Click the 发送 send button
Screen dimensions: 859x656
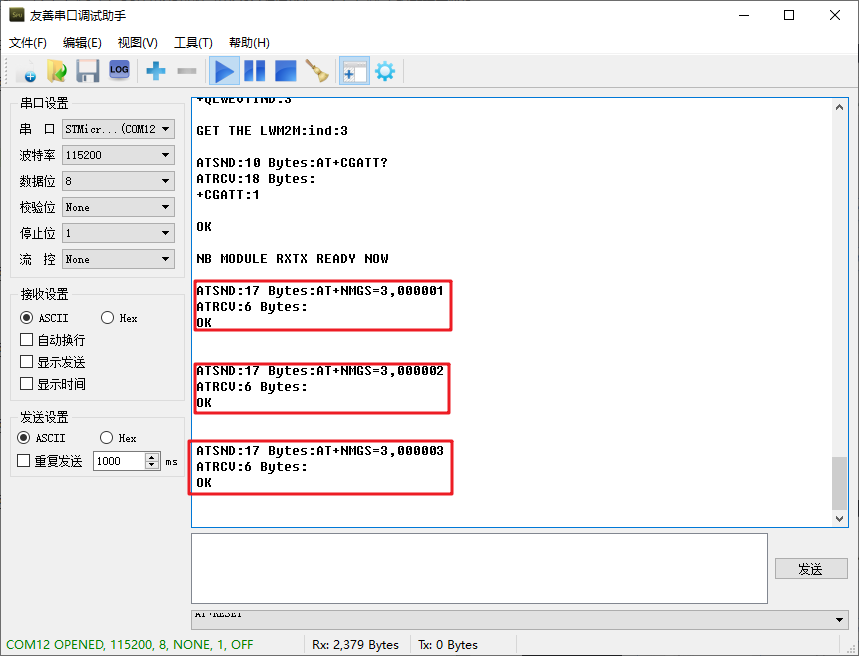point(811,569)
